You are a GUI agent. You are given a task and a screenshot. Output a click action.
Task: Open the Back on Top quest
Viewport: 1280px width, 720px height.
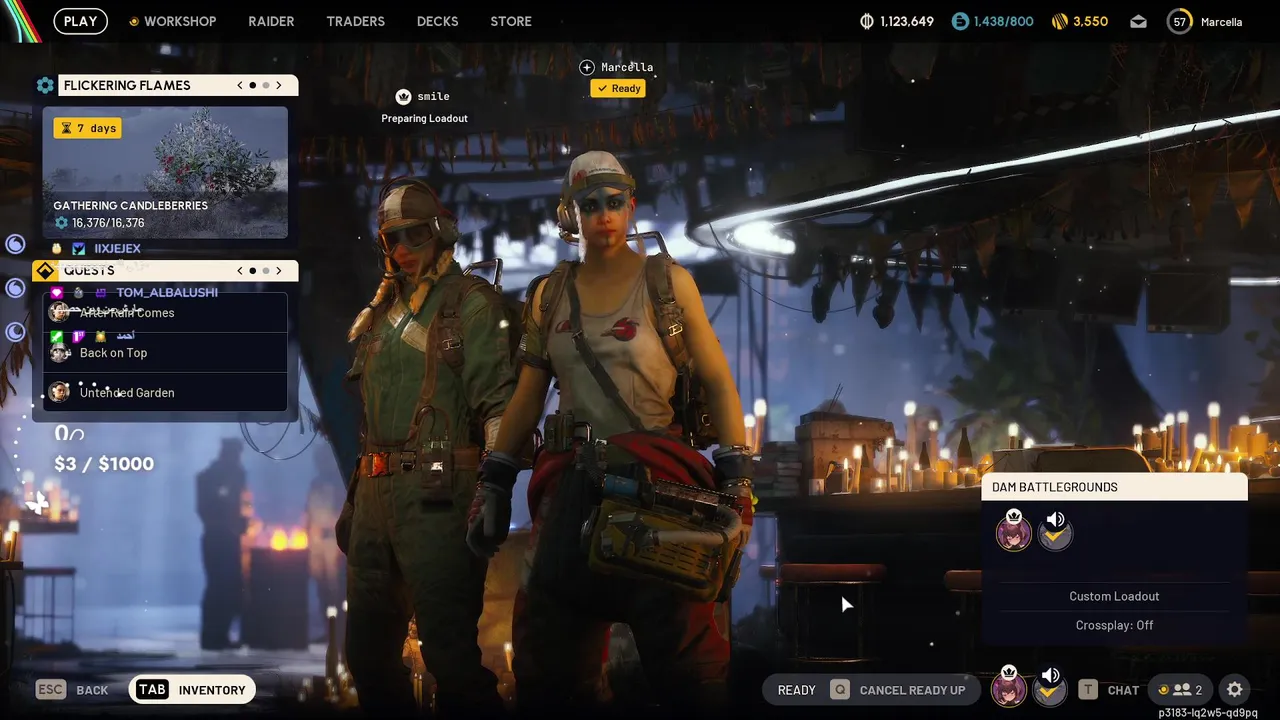point(165,353)
